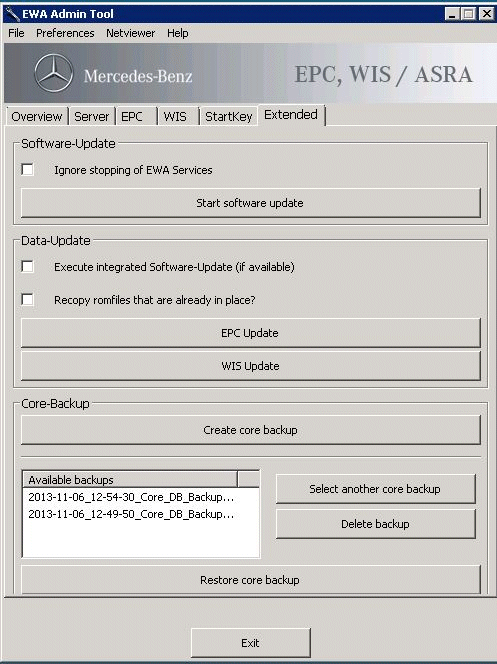Open the Help menu
Image resolution: width=497 pixels, height=664 pixels.
(177, 33)
